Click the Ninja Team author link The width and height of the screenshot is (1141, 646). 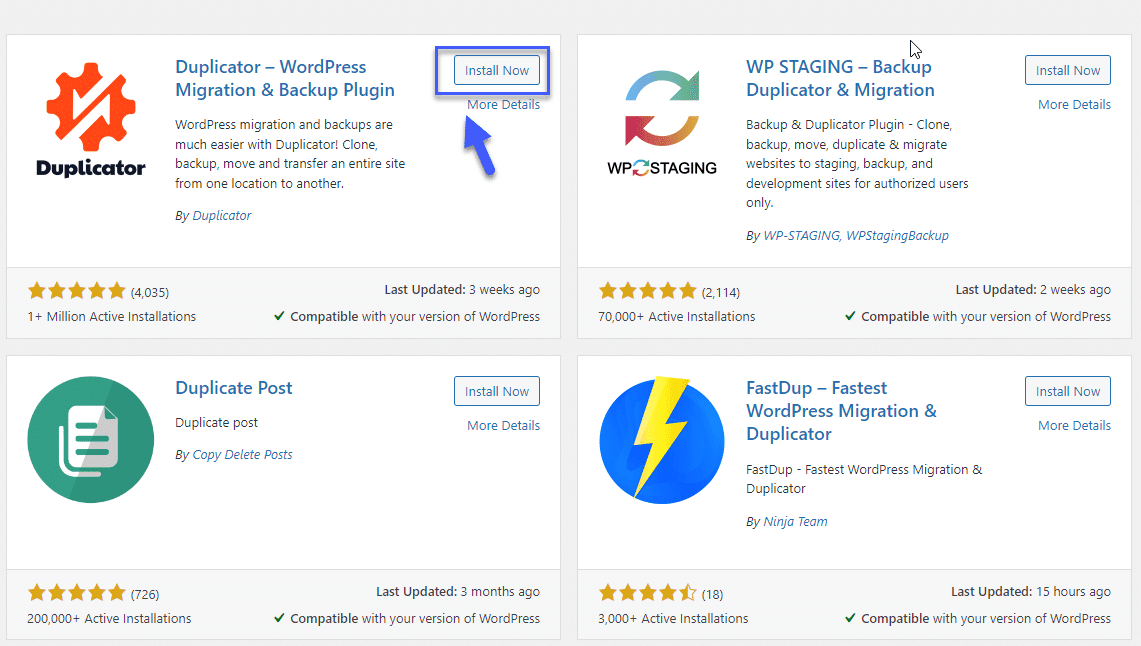click(796, 521)
